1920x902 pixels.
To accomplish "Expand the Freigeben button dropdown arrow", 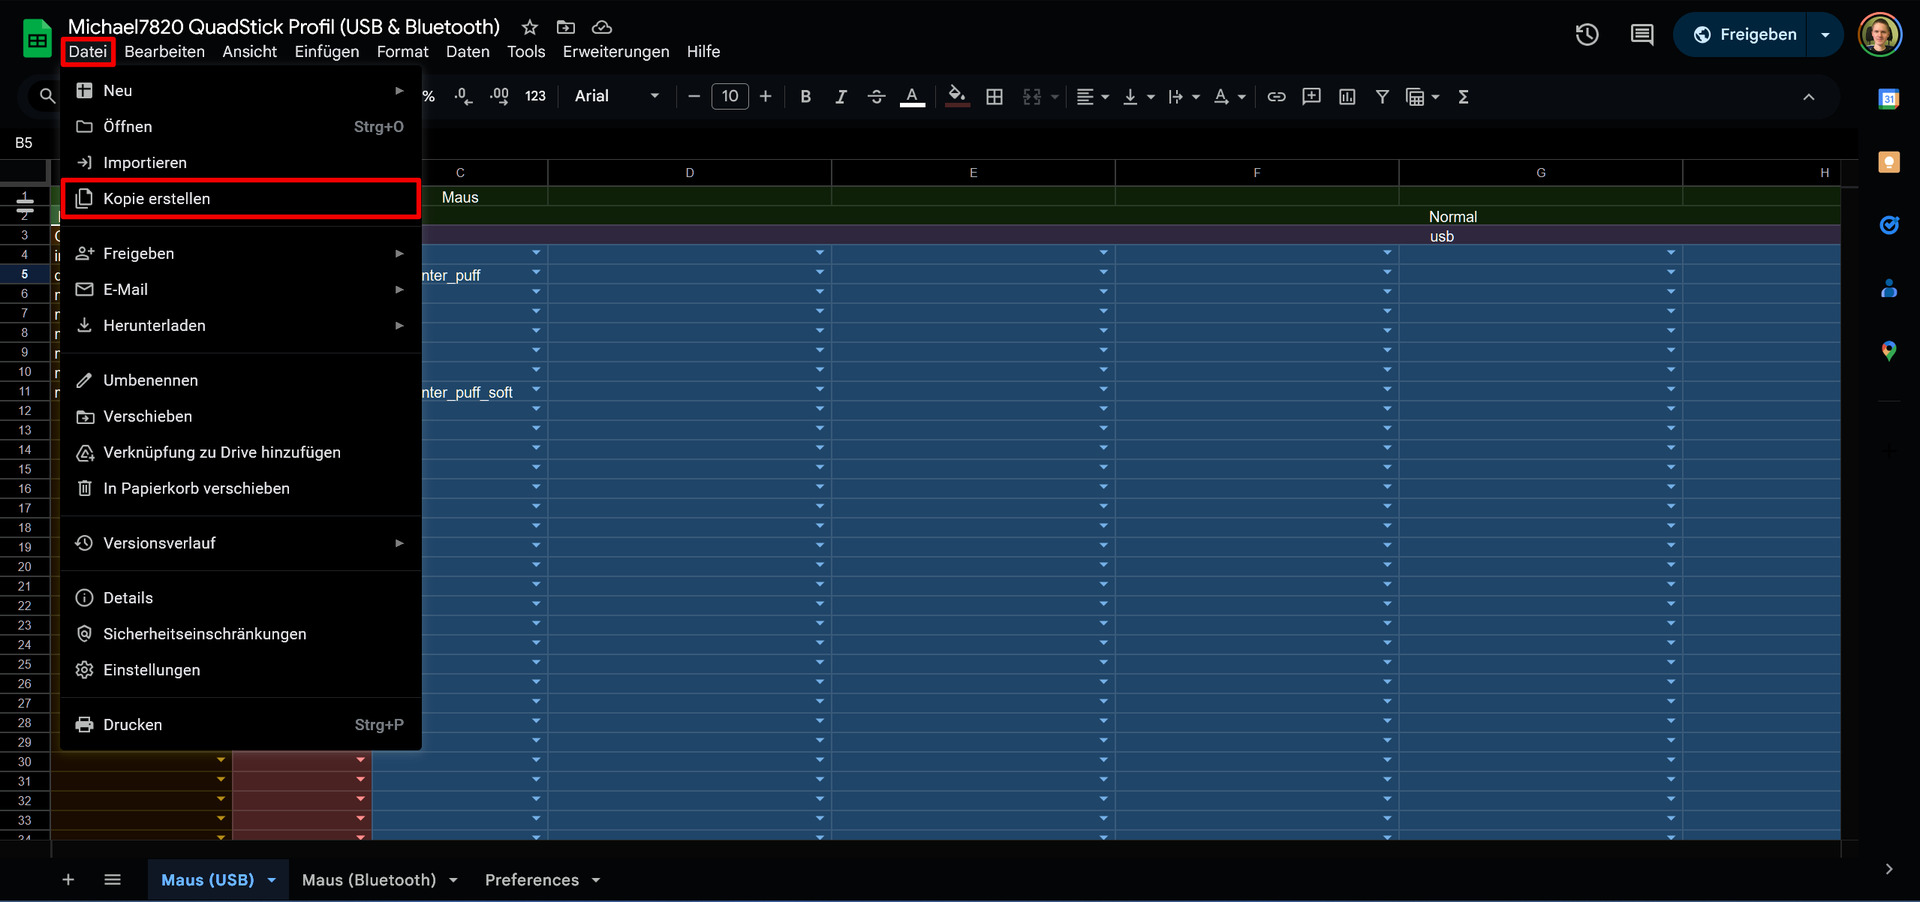I will click(x=1825, y=35).
